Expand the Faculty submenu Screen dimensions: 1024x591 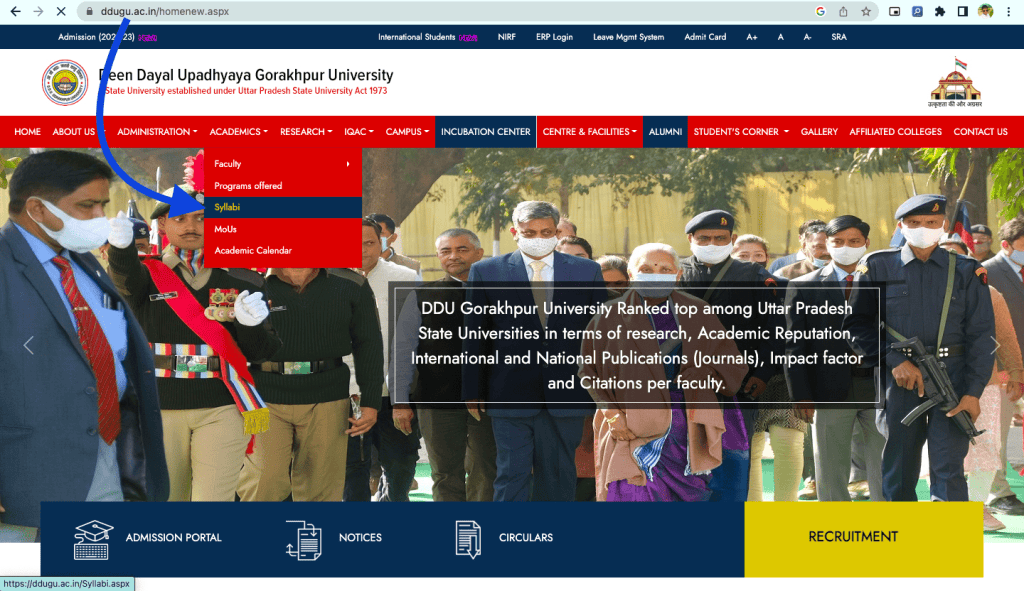(283, 164)
